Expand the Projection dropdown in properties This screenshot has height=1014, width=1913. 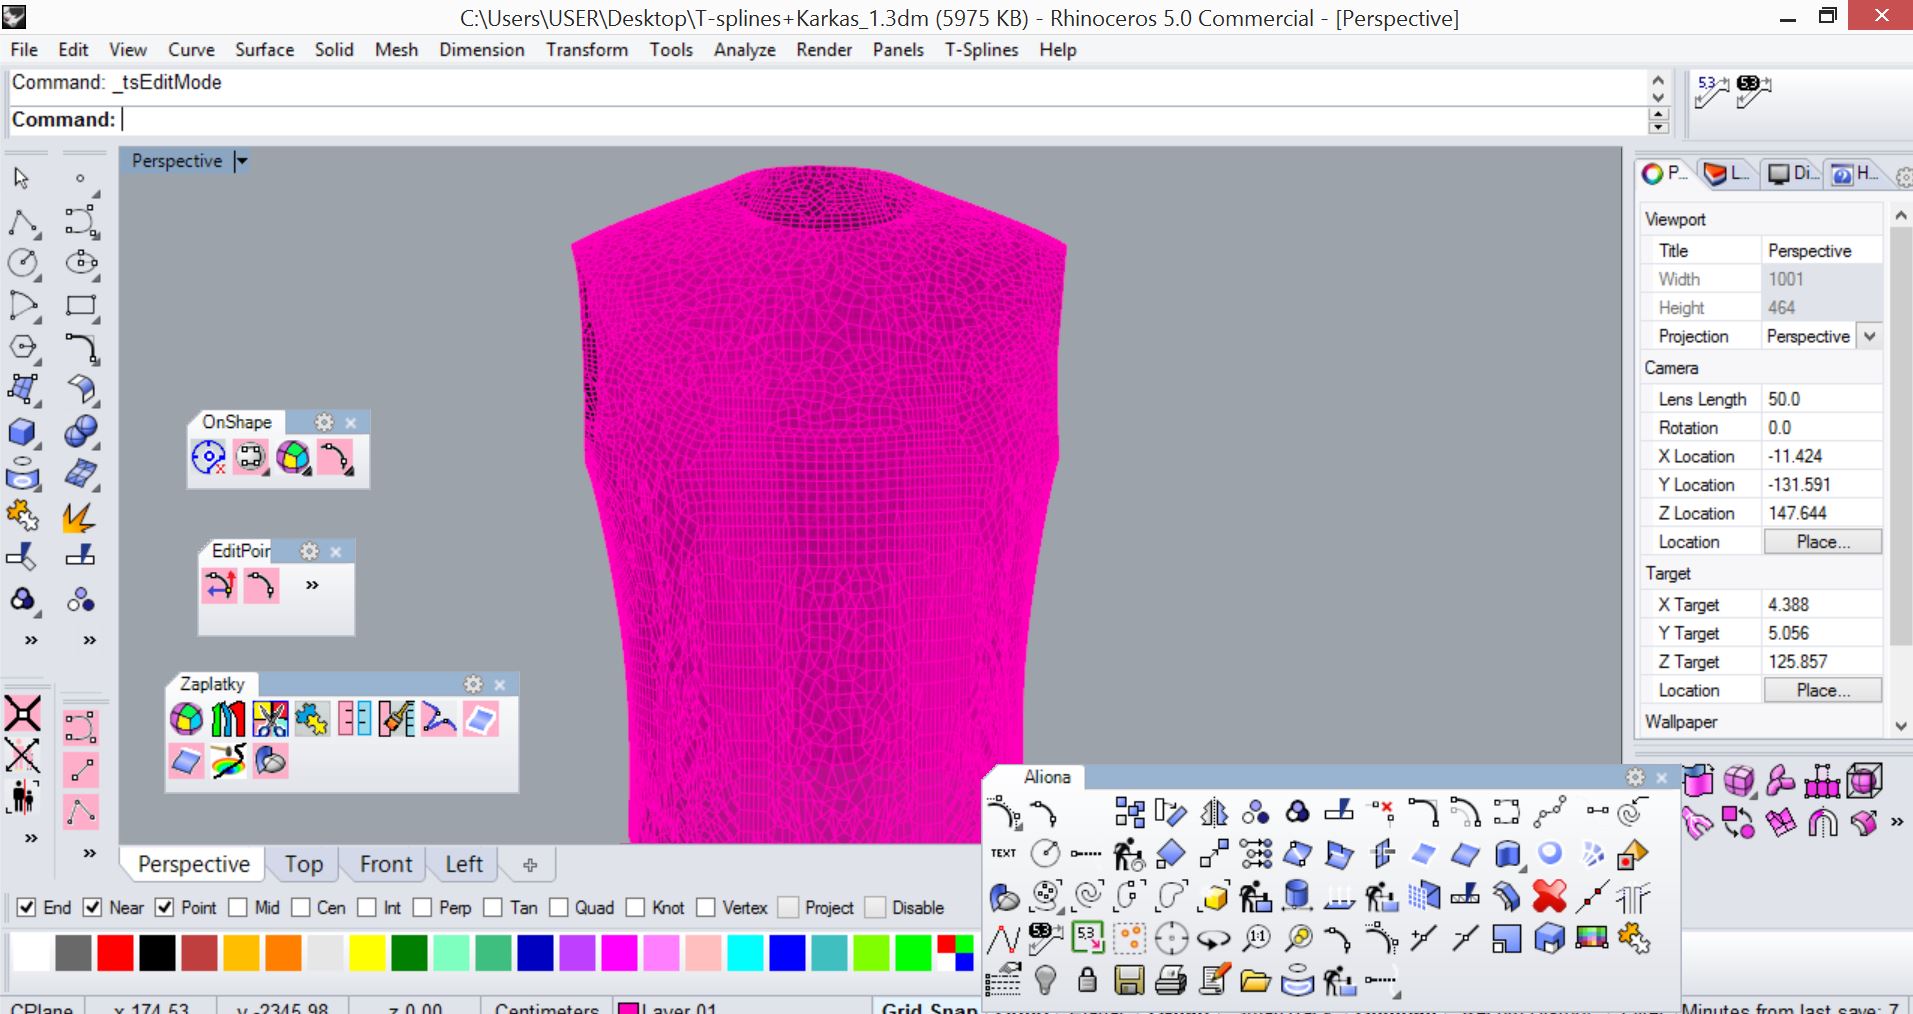(x=1869, y=337)
